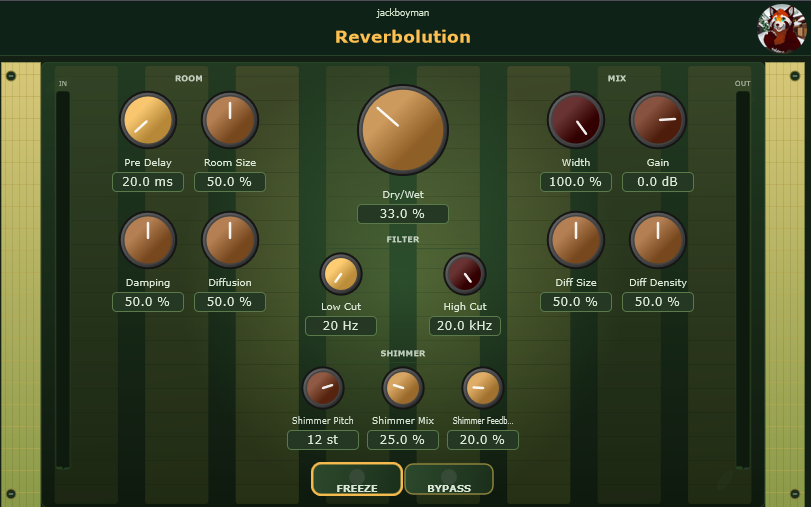Select the Diffusion knob
Image resolution: width=811 pixels, height=507 pixels.
click(230, 240)
